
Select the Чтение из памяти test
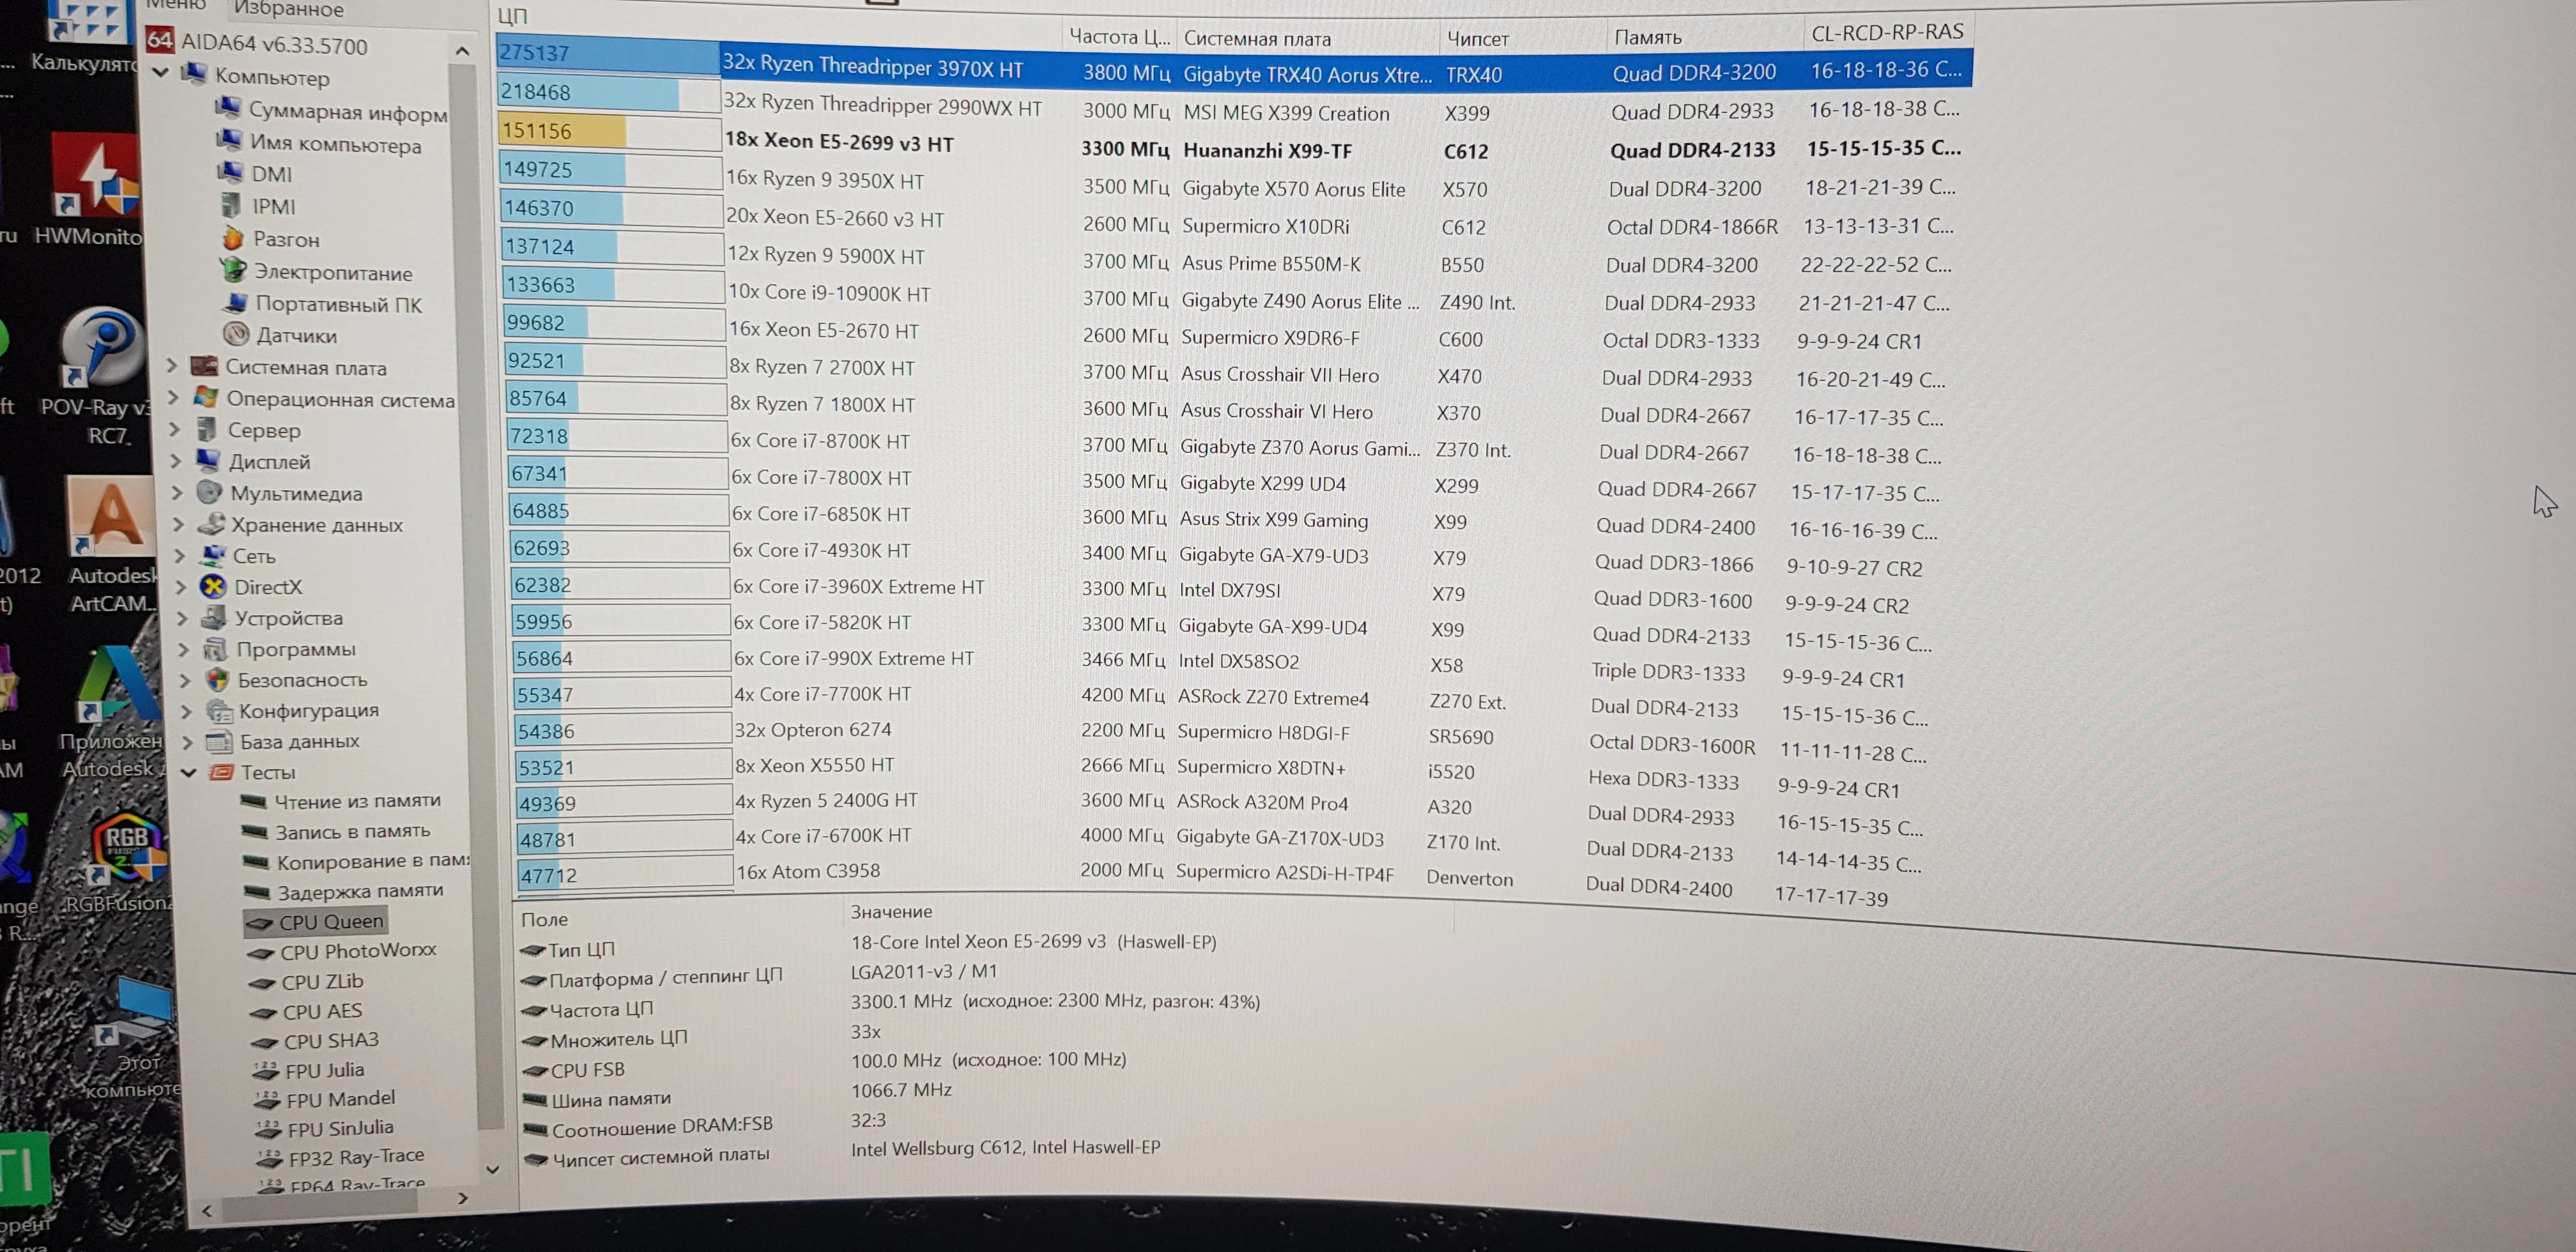coord(356,801)
